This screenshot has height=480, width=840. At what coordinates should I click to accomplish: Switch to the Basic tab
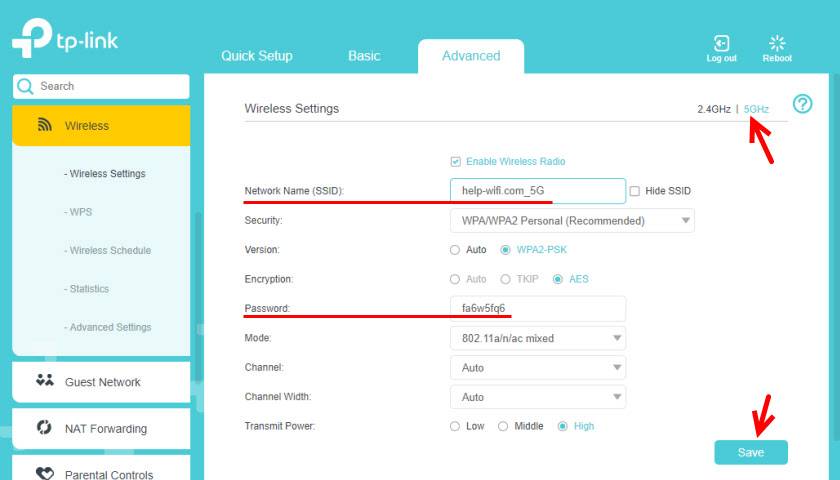tap(364, 56)
